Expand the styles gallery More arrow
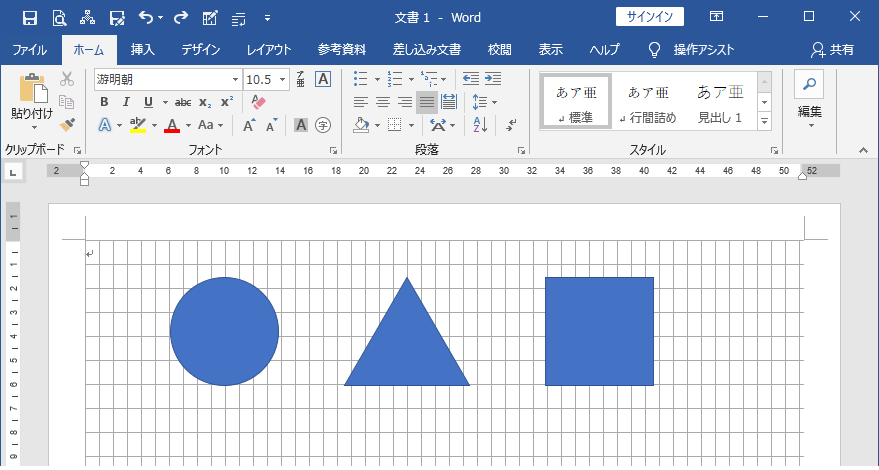The image size is (879, 470). click(765, 121)
